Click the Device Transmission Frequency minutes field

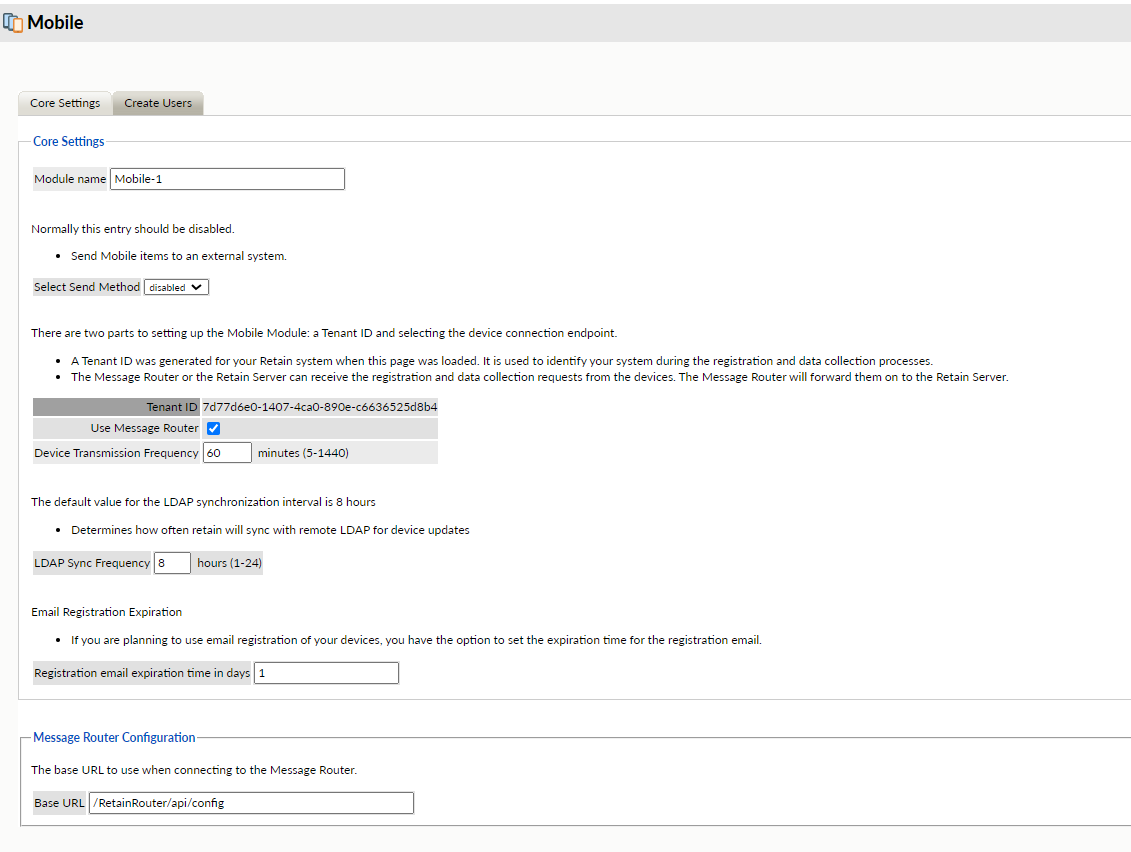coord(227,453)
